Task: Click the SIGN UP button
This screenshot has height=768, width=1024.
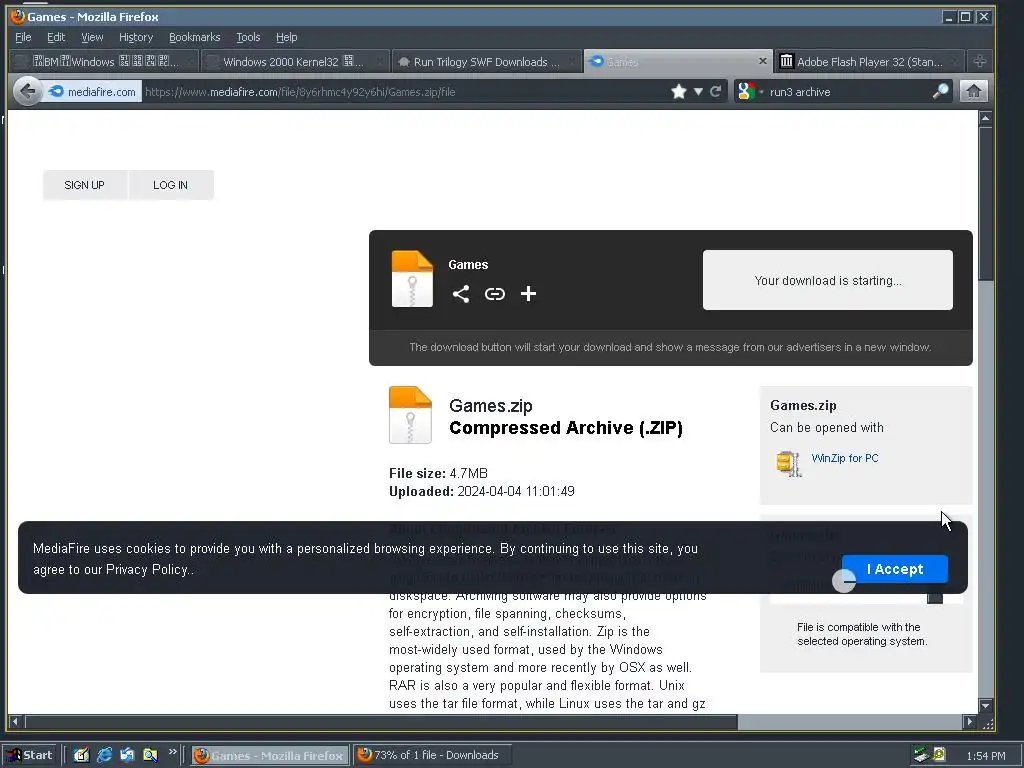Action: 85,185
